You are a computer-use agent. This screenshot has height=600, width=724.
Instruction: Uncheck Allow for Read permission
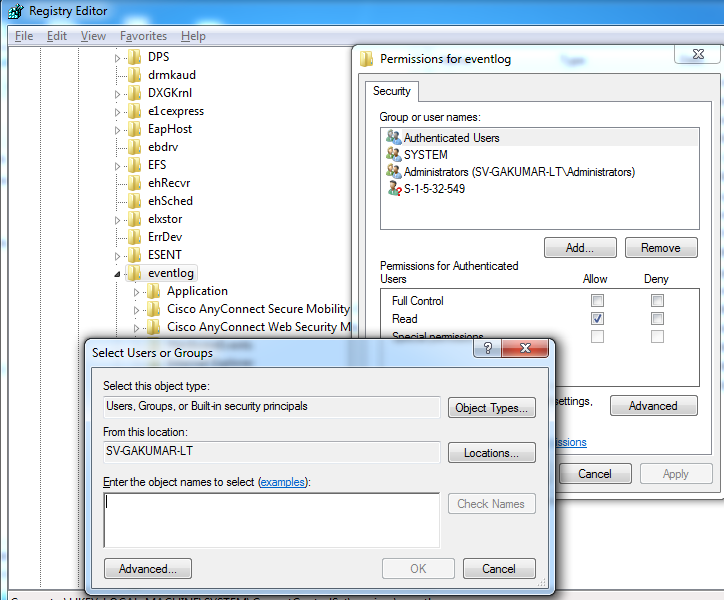597,319
